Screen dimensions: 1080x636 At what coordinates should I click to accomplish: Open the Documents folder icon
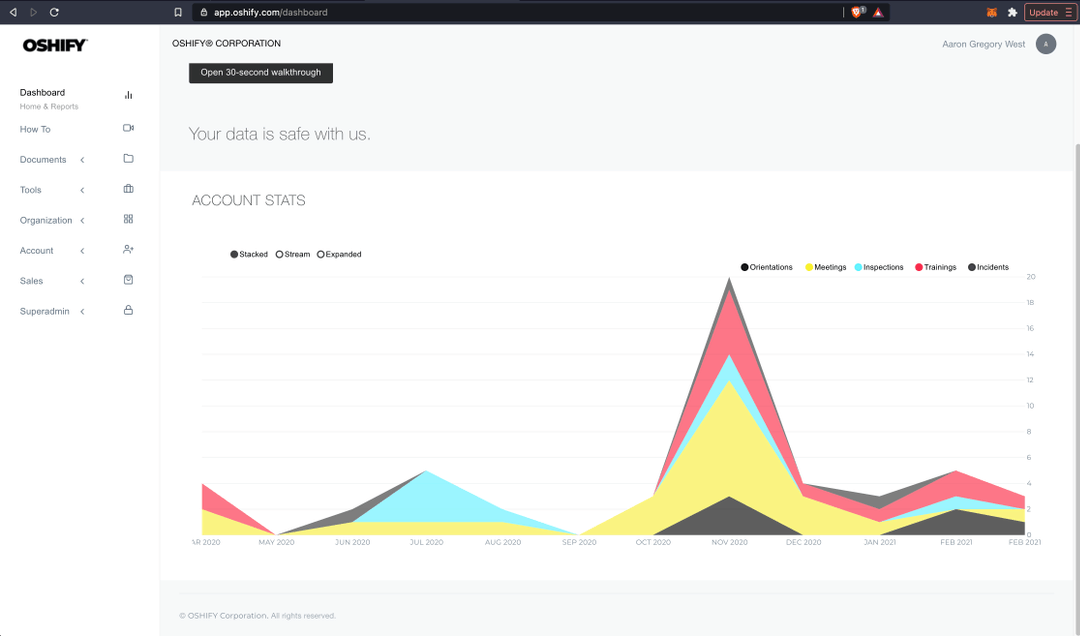[x=128, y=158]
